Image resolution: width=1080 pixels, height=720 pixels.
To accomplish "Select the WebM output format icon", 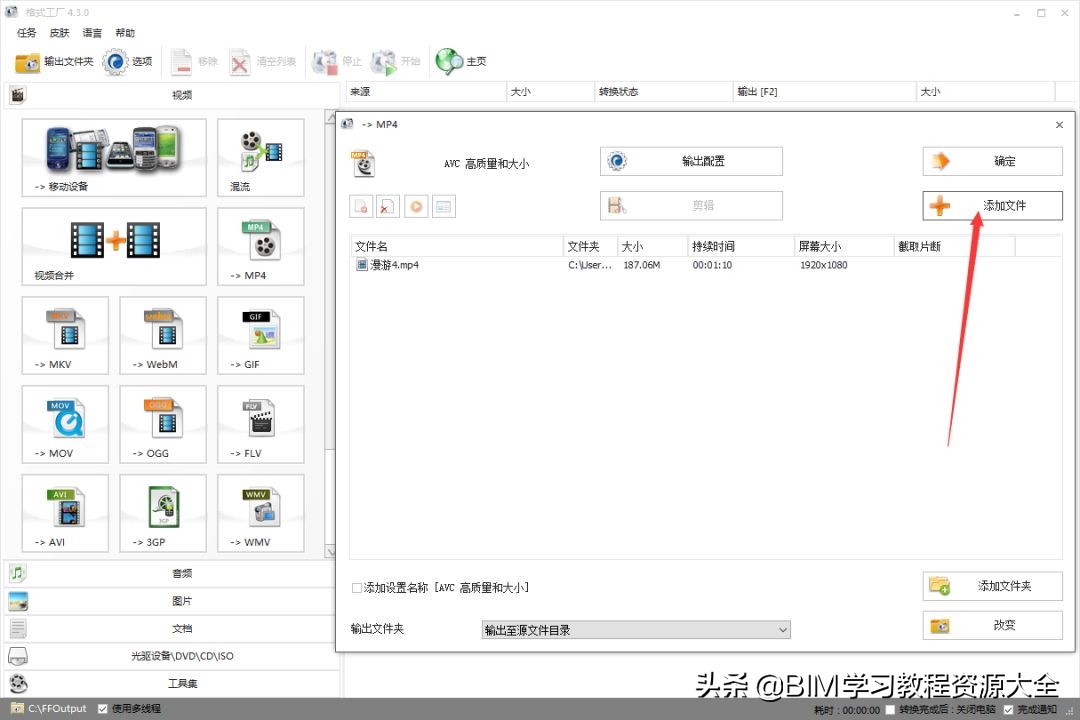I will tap(162, 335).
